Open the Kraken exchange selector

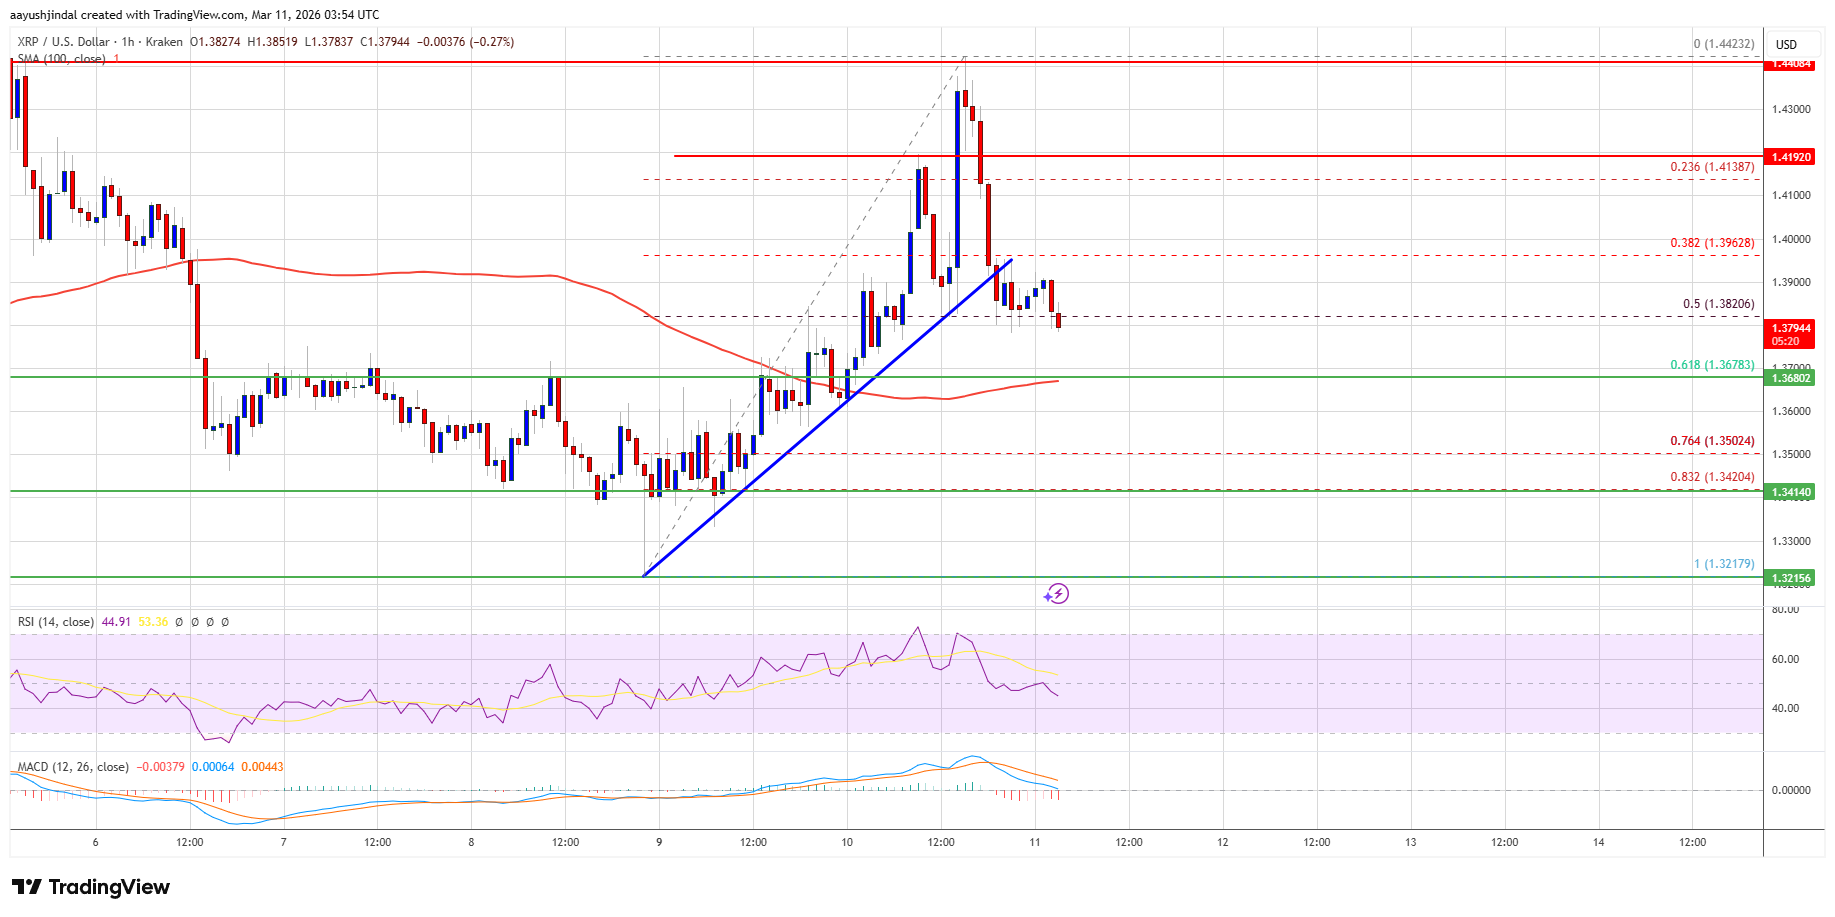pyautogui.click(x=163, y=42)
